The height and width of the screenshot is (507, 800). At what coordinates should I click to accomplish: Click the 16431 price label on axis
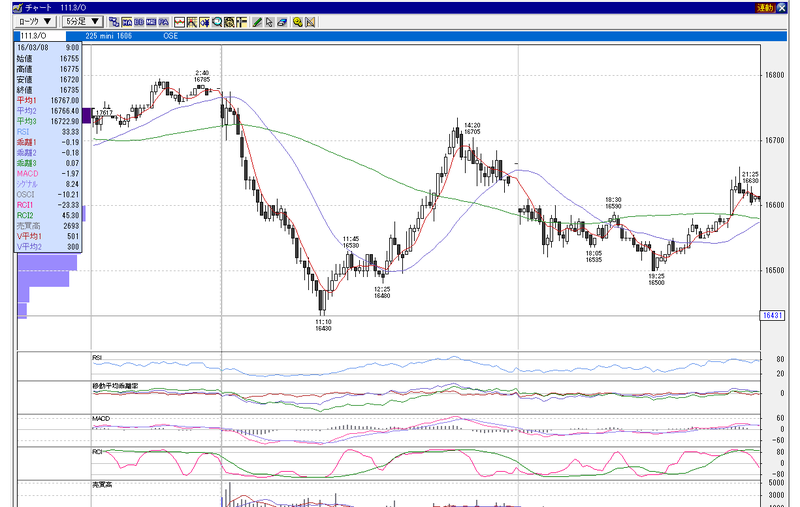point(772,315)
